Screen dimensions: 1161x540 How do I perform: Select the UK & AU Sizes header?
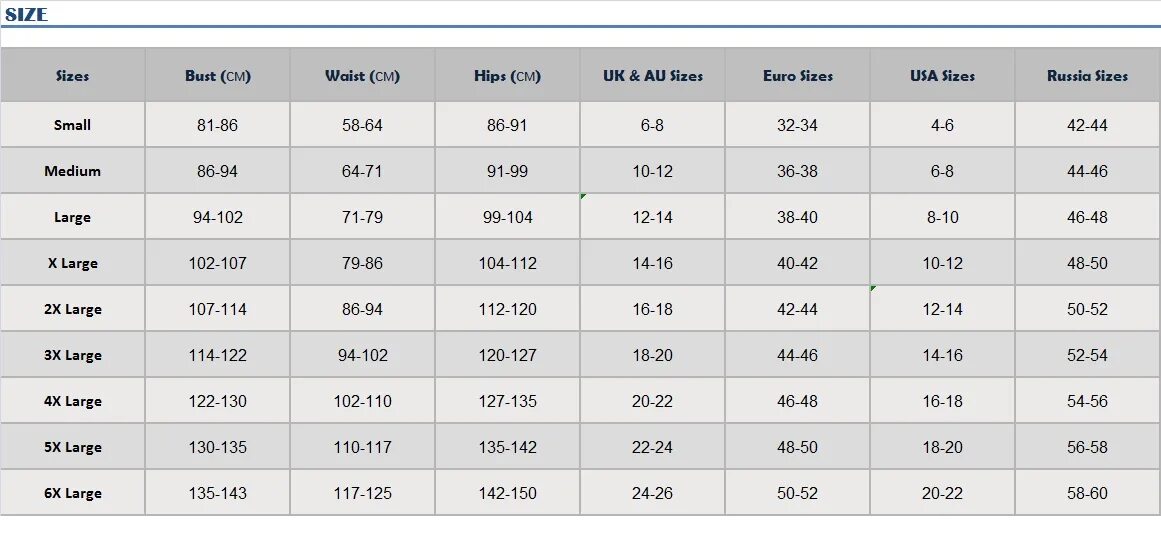[652, 76]
